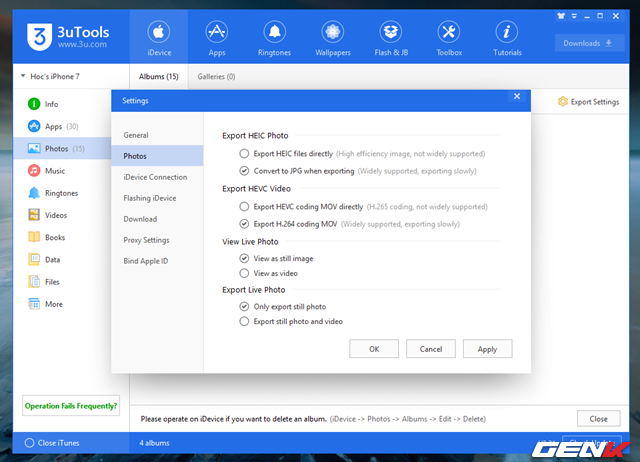Collapse Hoc's iPhone 7 device tree

point(23,76)
